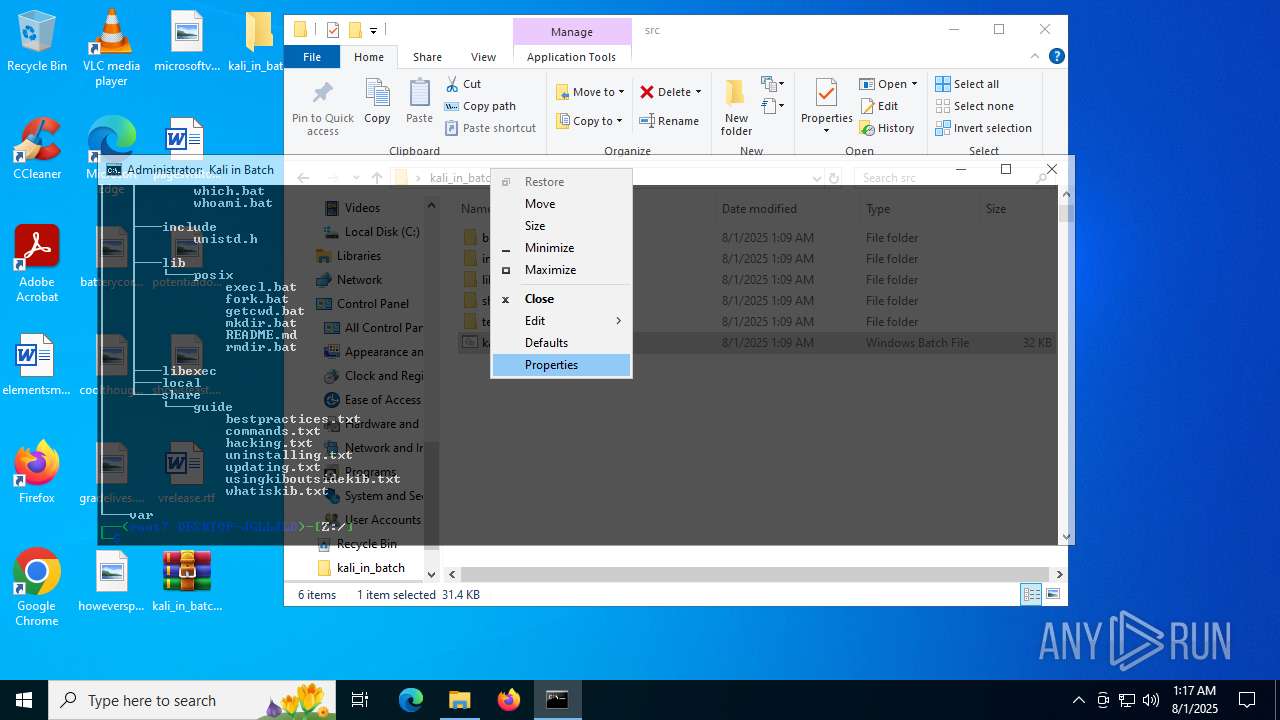Click navigation pane scroll down arrow

(x=431, y=574)
